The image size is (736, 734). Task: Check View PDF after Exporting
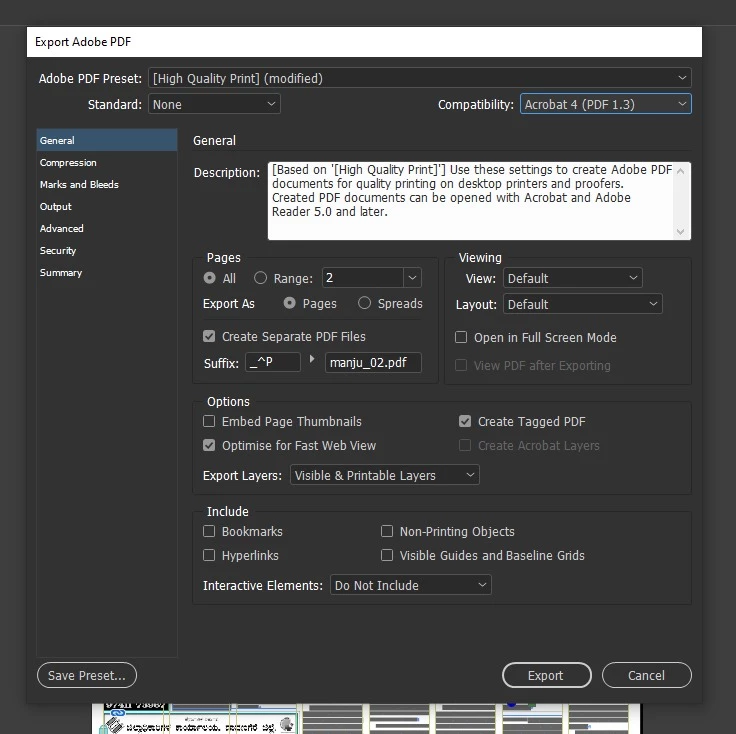(461, 365)
